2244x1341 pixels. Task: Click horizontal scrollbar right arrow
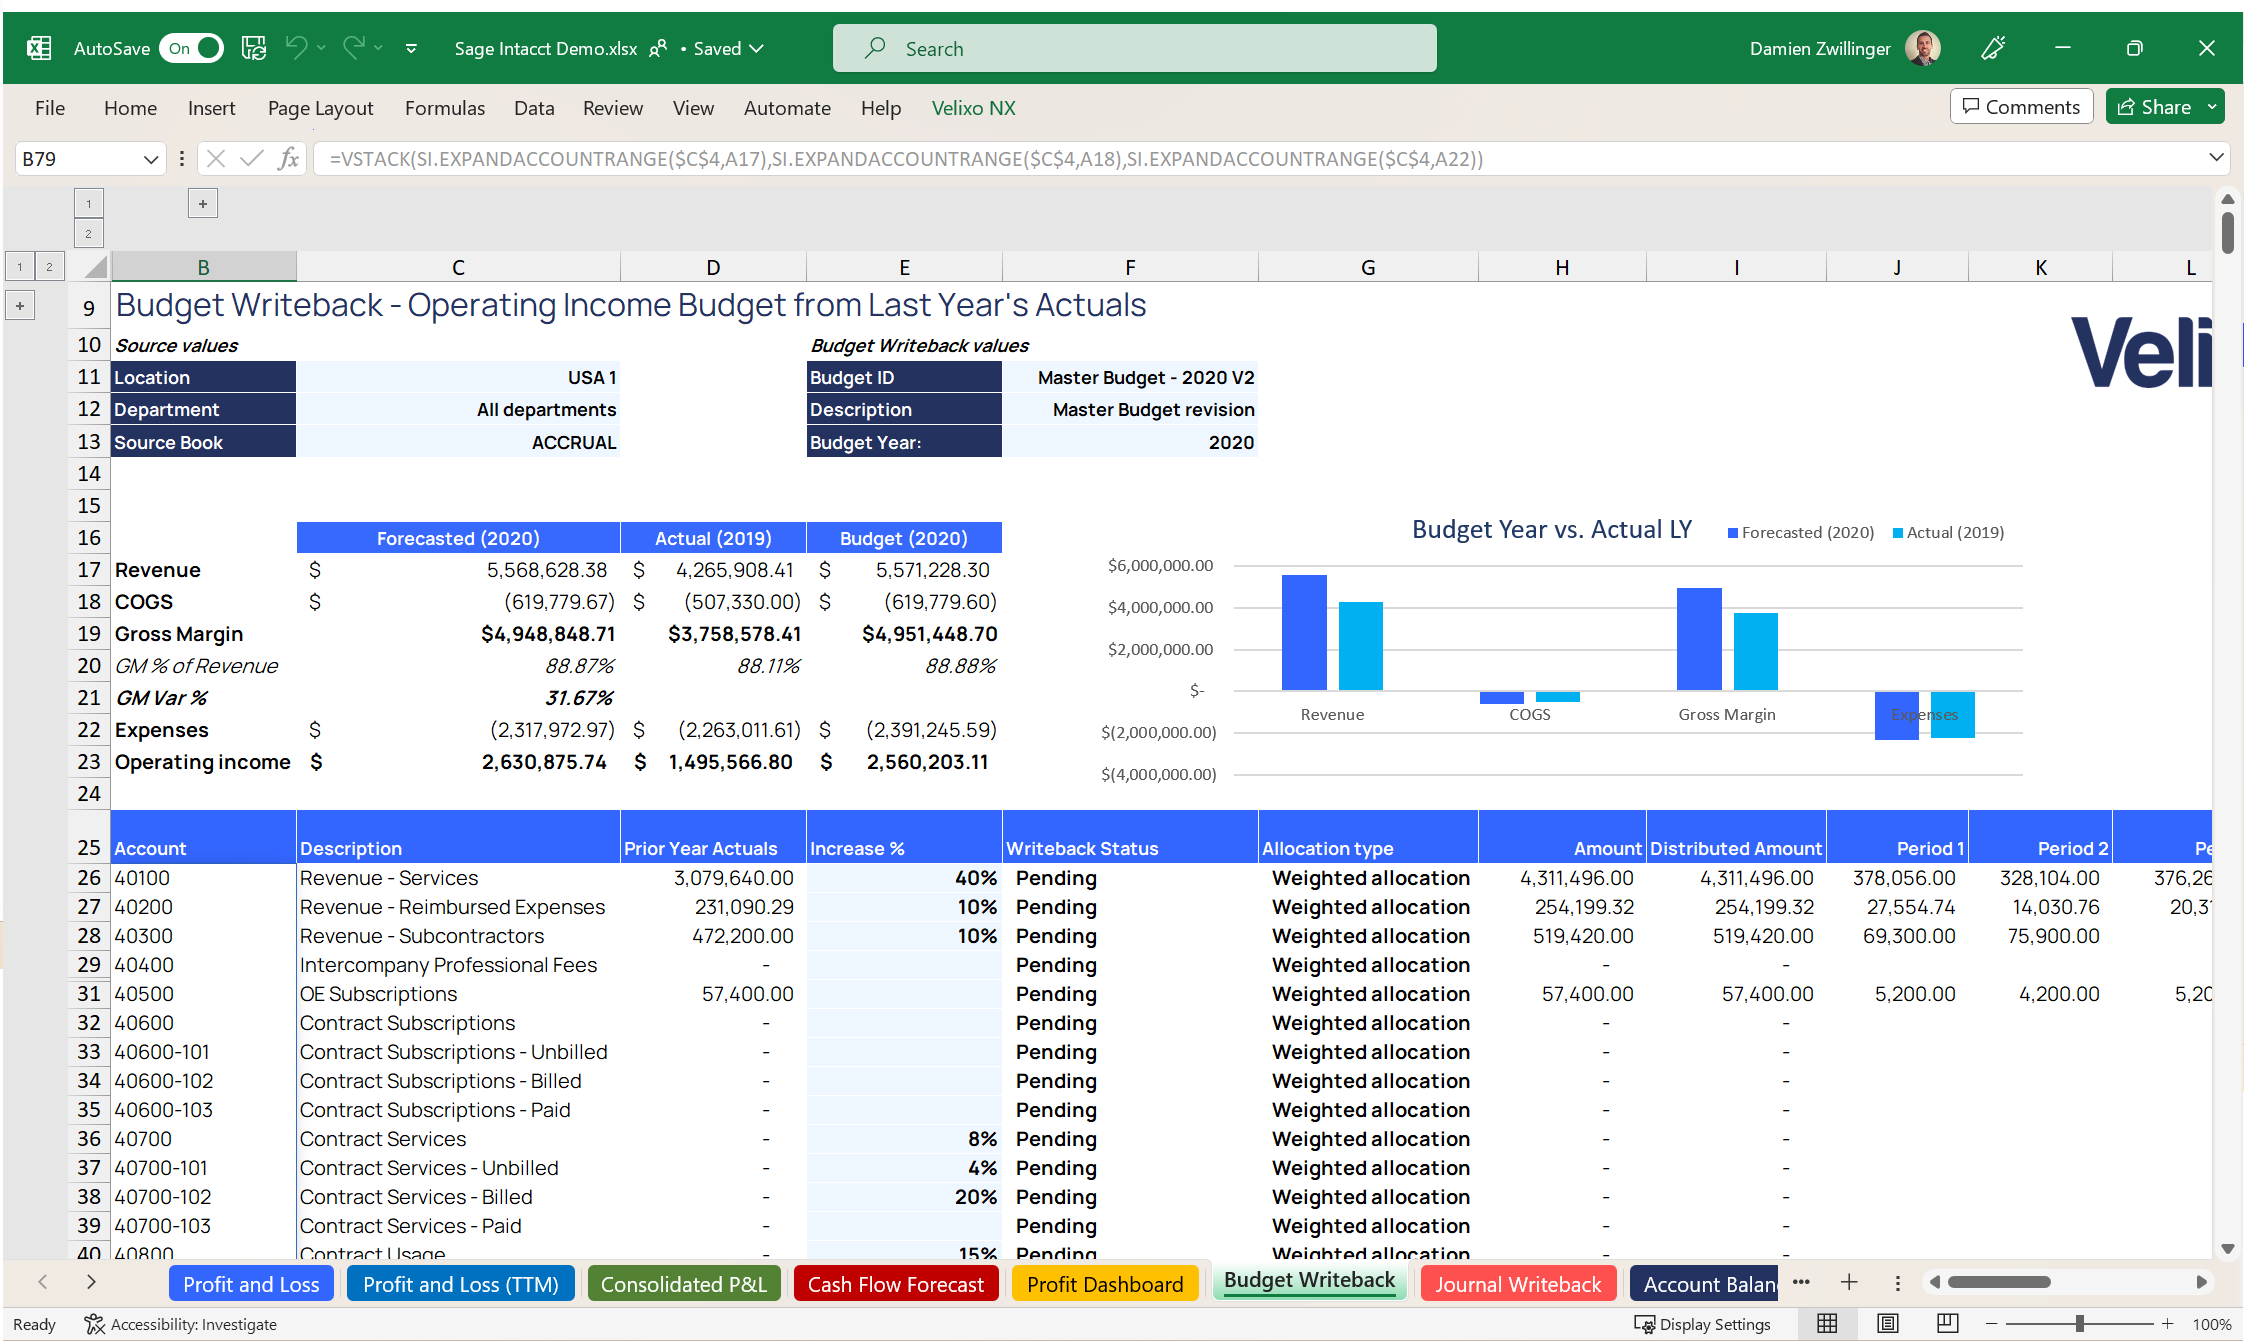coord(2201,1282)
